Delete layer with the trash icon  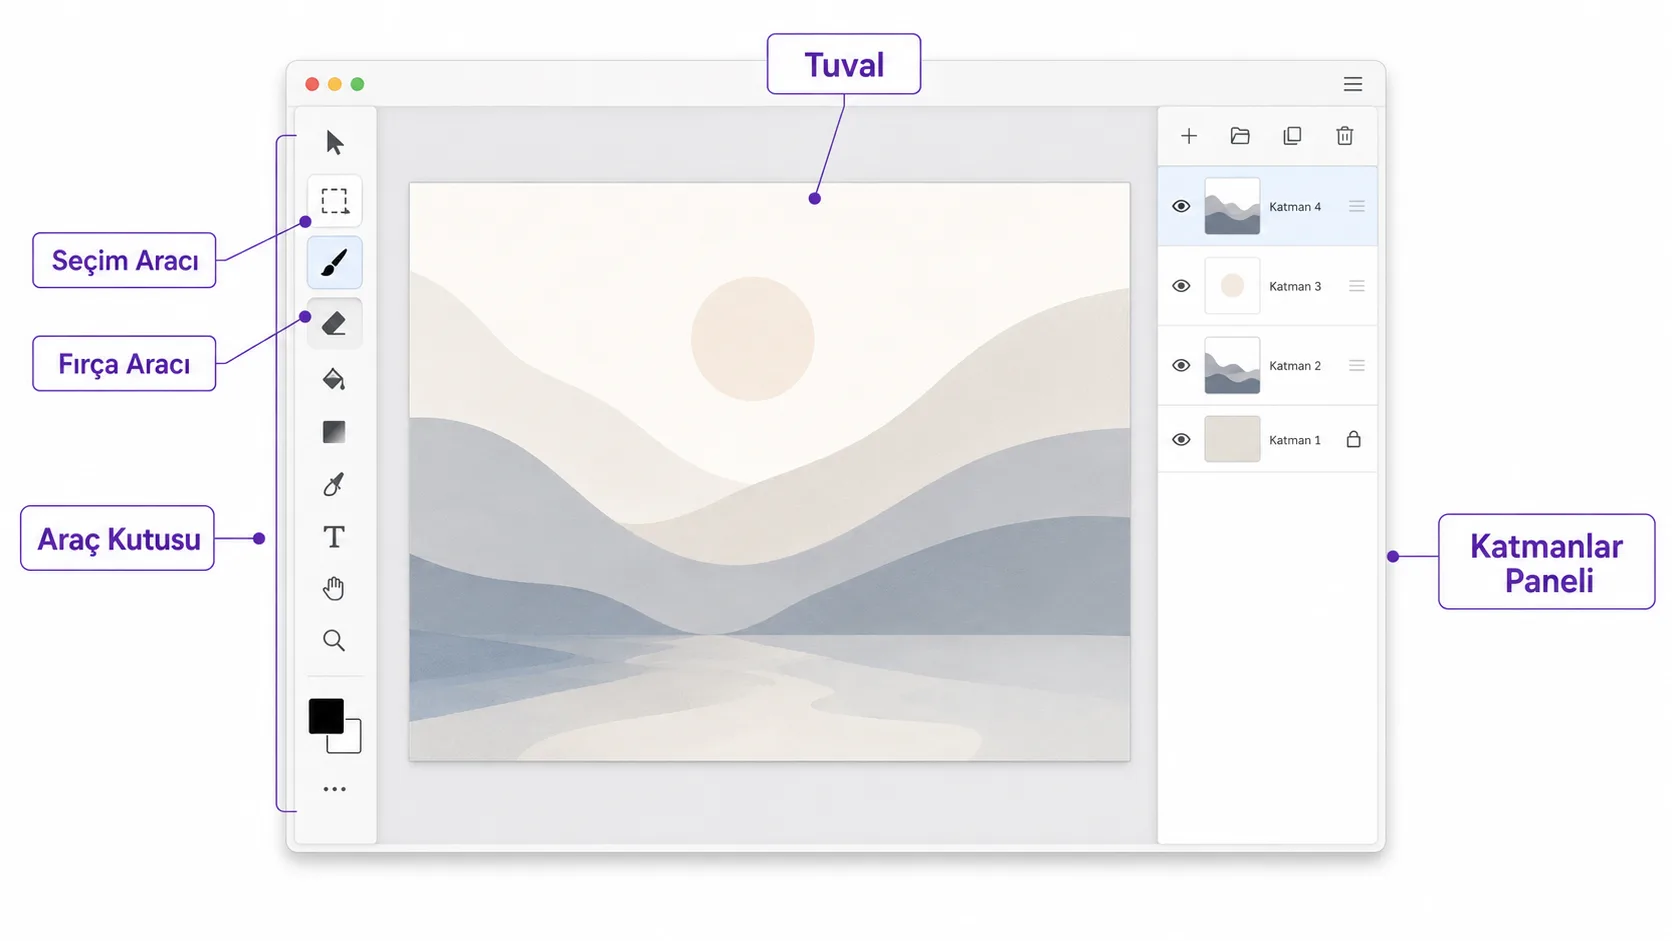(1345, 136)
